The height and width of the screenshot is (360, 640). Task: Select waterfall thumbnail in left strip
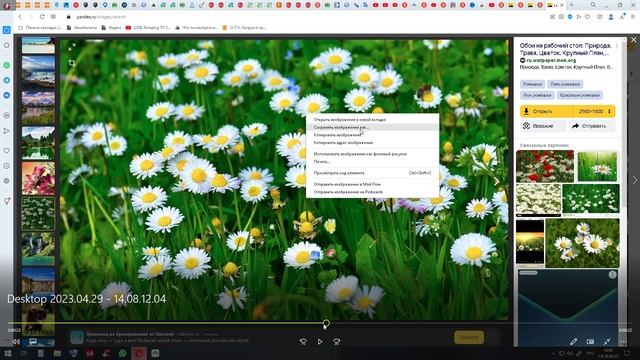[x=38, y=249]
